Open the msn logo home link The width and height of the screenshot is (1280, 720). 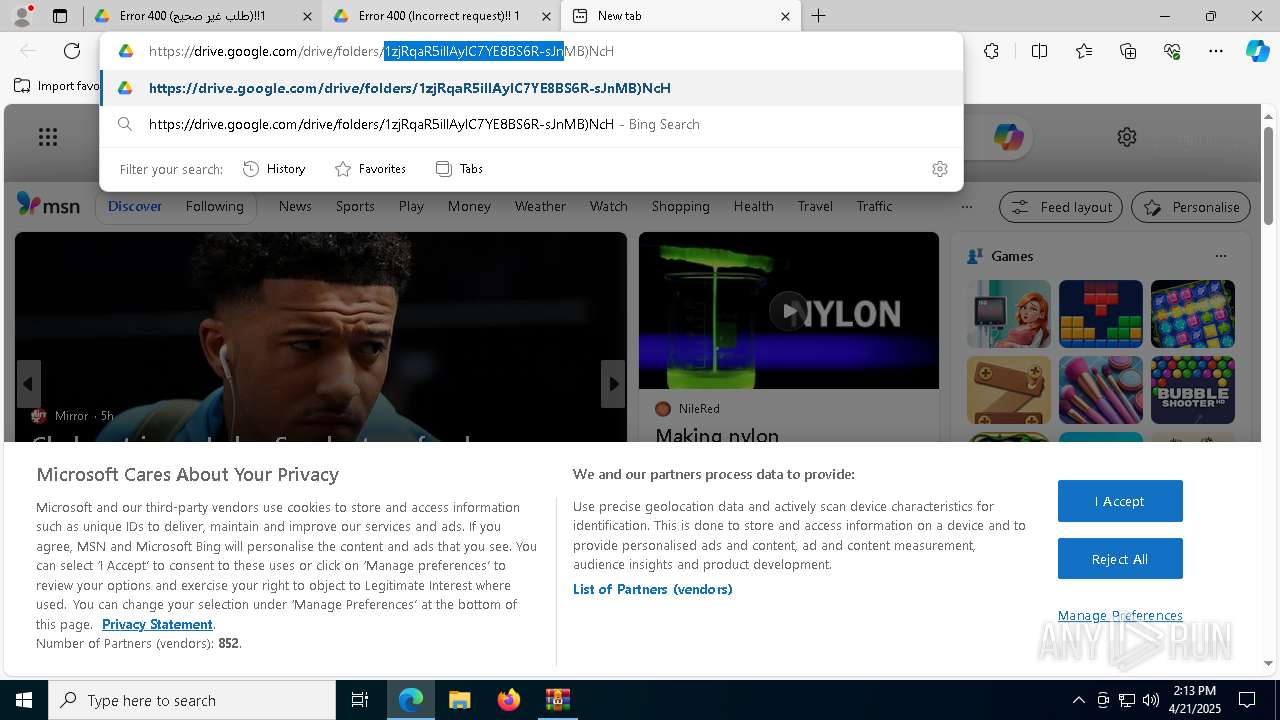pyautogui.click(x=48, y=205)
